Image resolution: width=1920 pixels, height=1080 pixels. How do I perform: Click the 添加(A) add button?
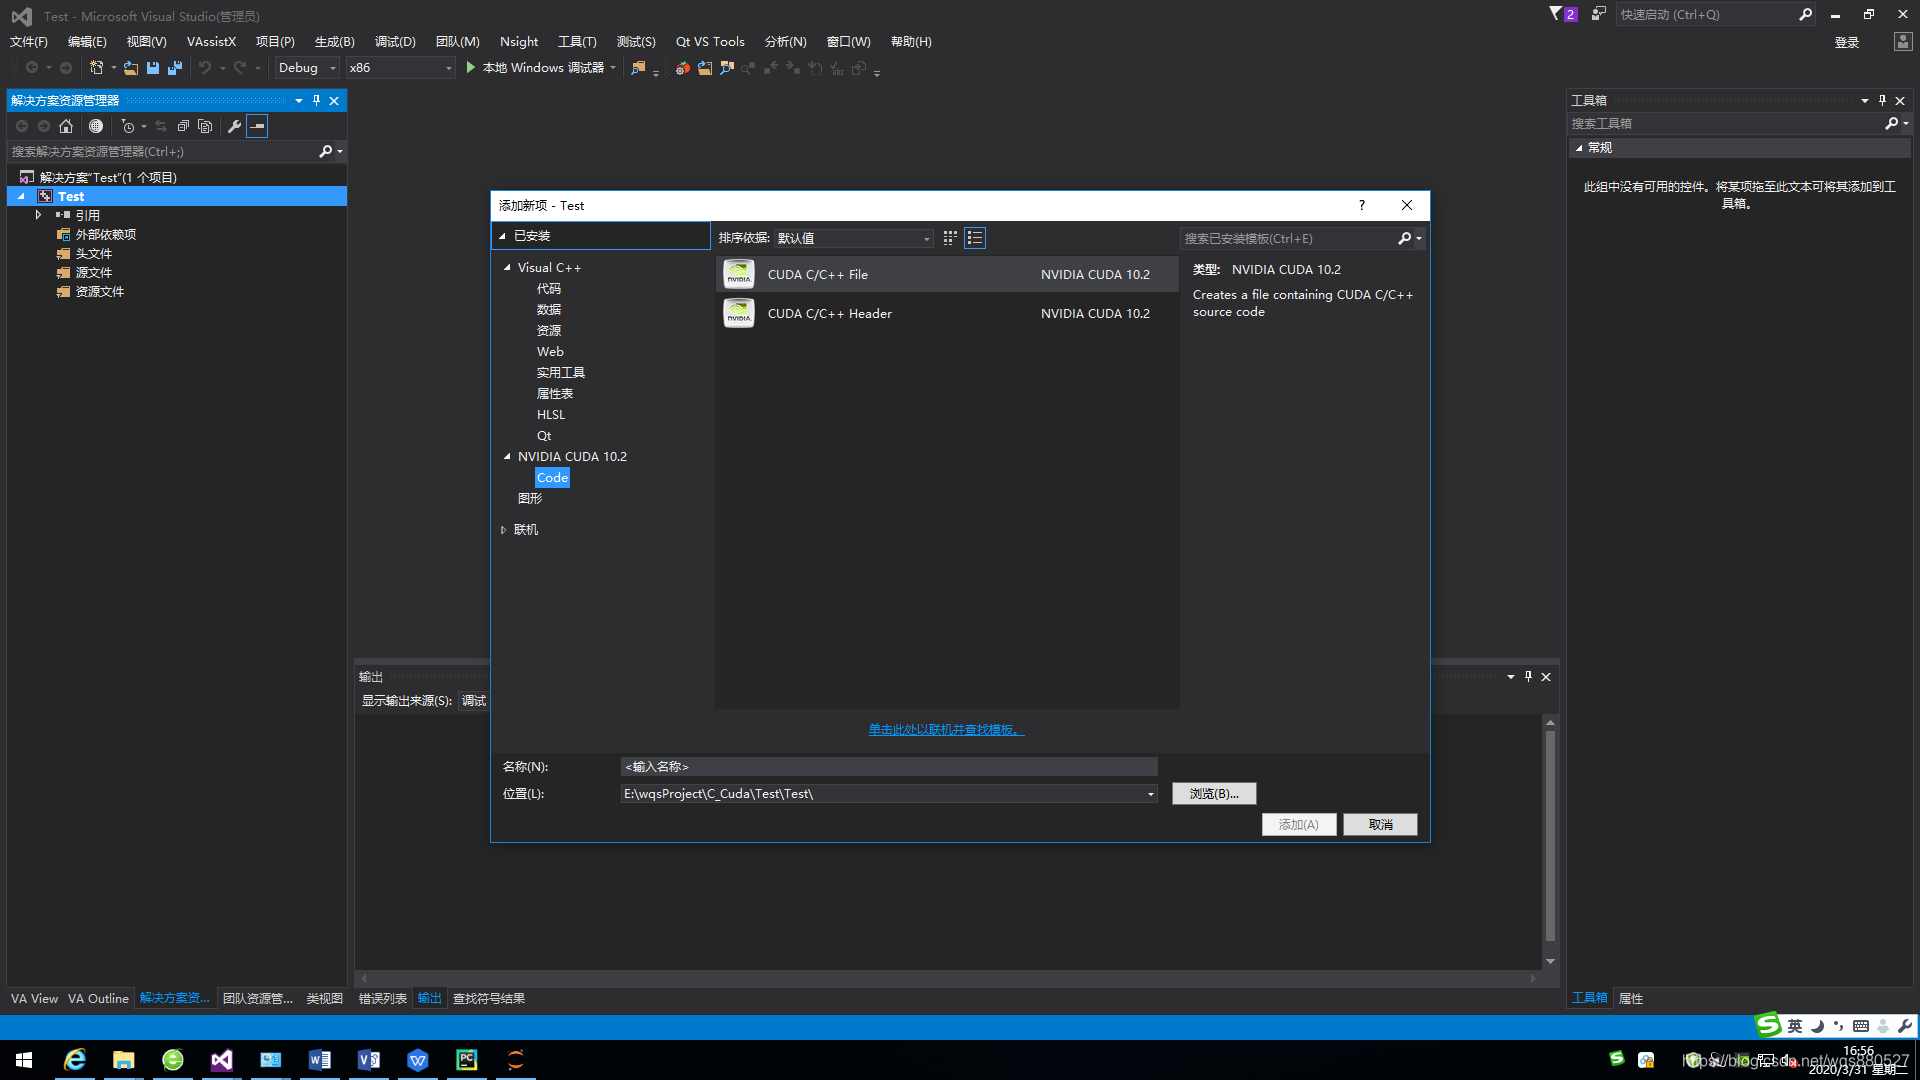click(x=1299, y=824)
